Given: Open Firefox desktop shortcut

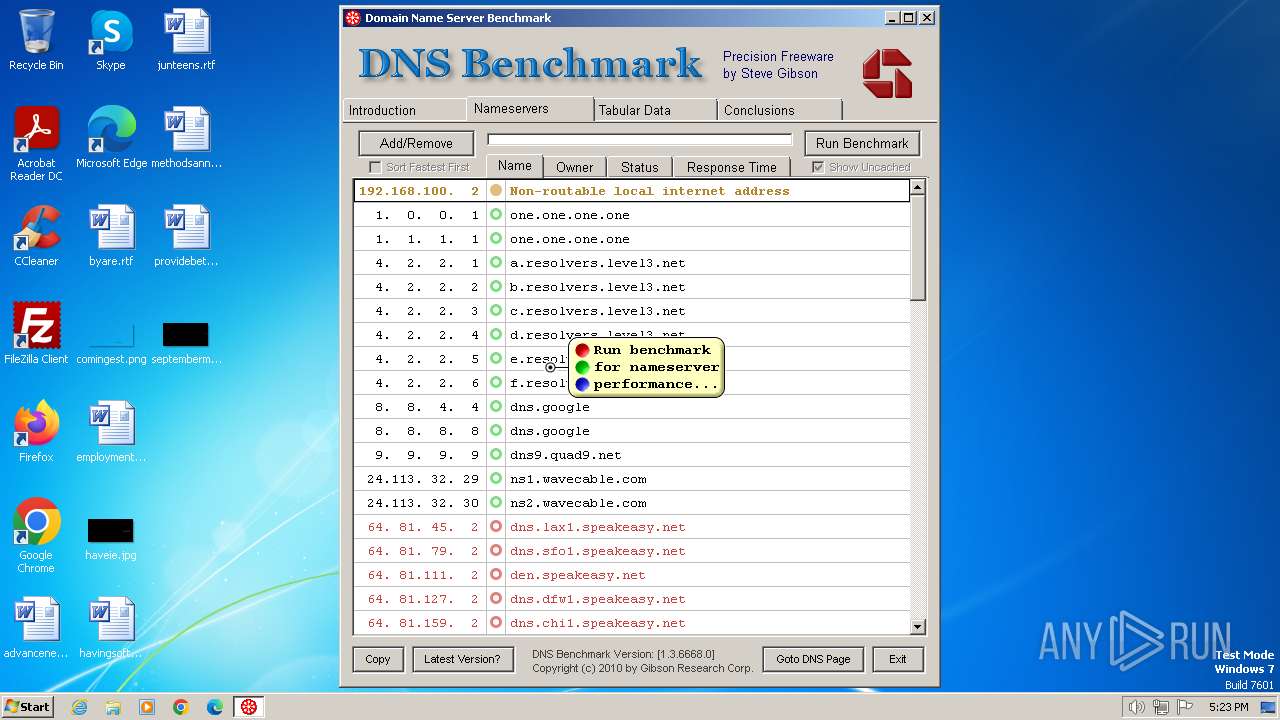Looking at the screenshot, I should (36, 432).
